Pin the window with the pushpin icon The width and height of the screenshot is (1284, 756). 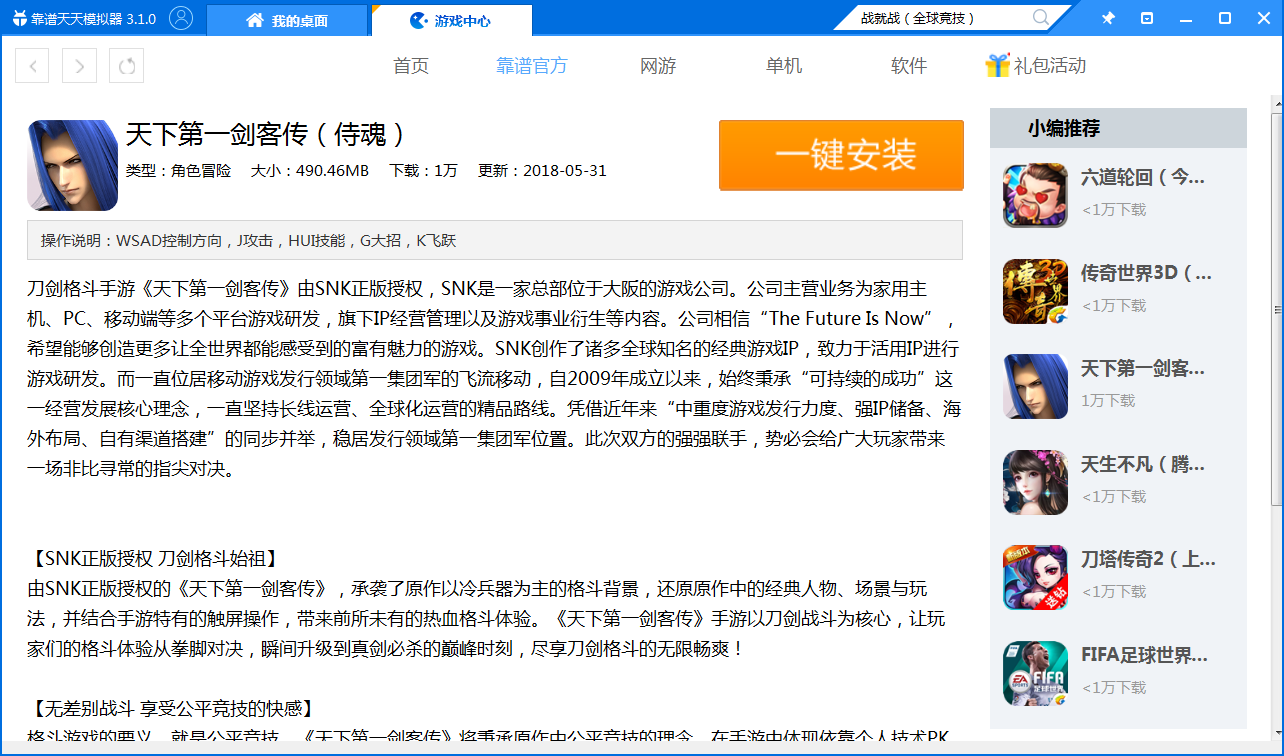[1108, 18]
